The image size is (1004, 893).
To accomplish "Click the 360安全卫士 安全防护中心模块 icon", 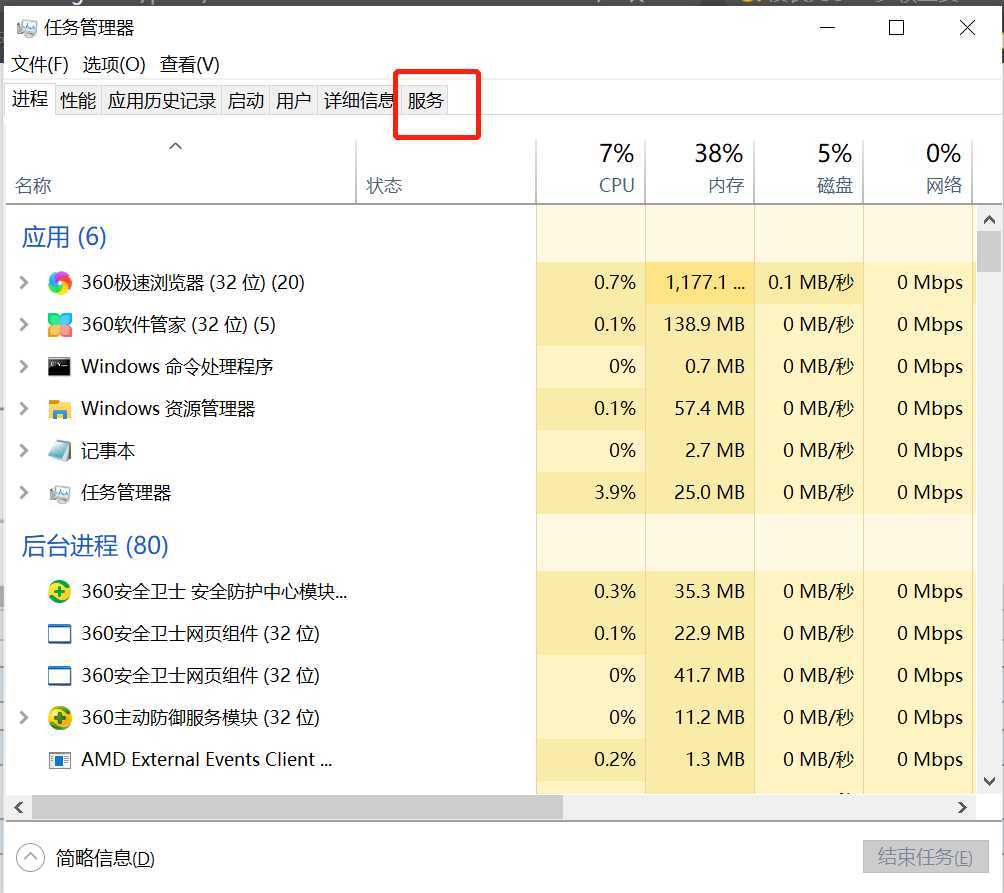I will pyautogui.click(x=60, y=591).
